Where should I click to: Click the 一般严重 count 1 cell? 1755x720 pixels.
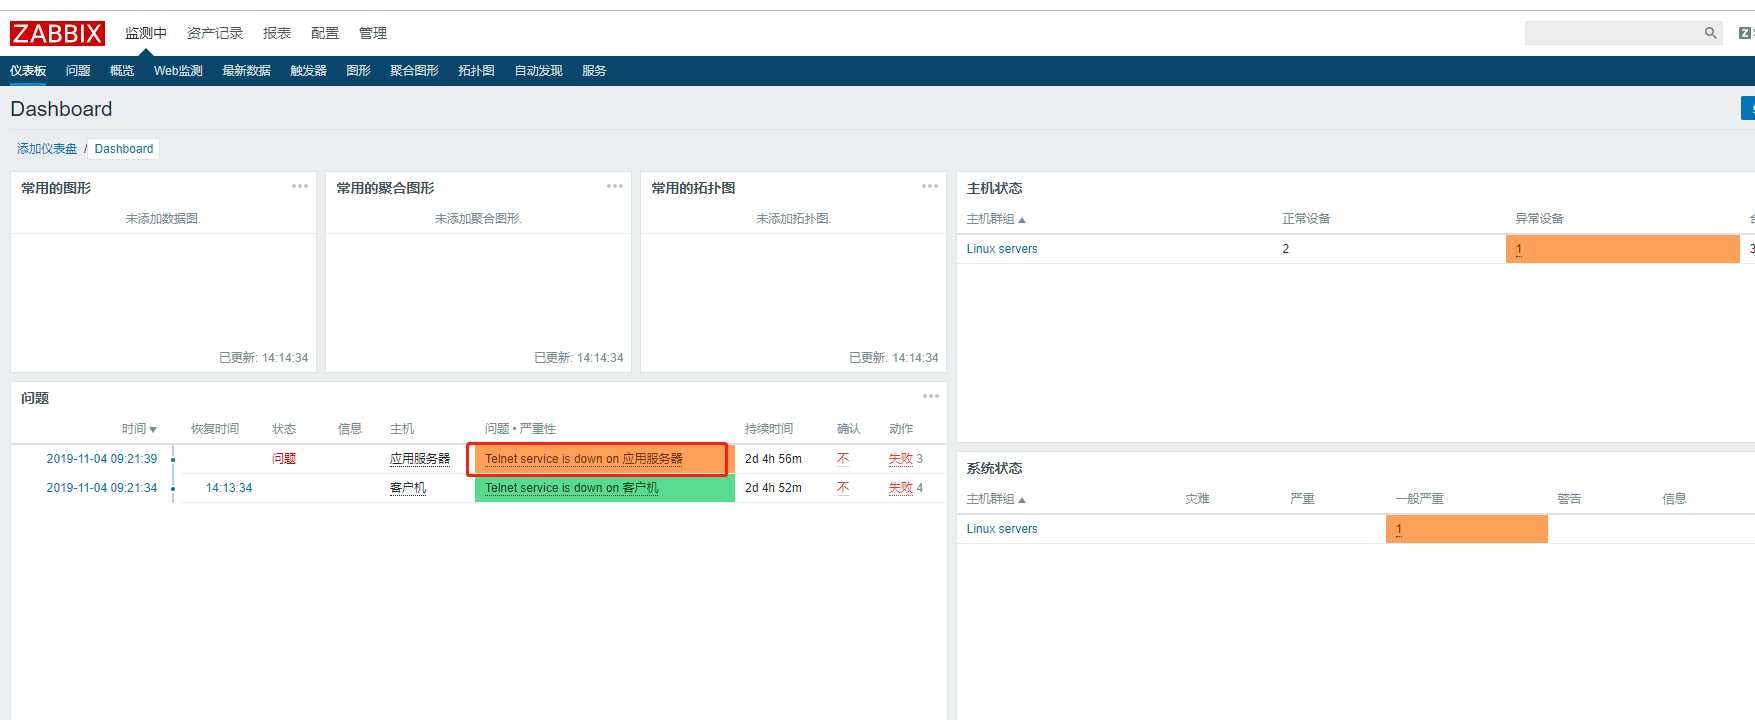[1467, 529]
